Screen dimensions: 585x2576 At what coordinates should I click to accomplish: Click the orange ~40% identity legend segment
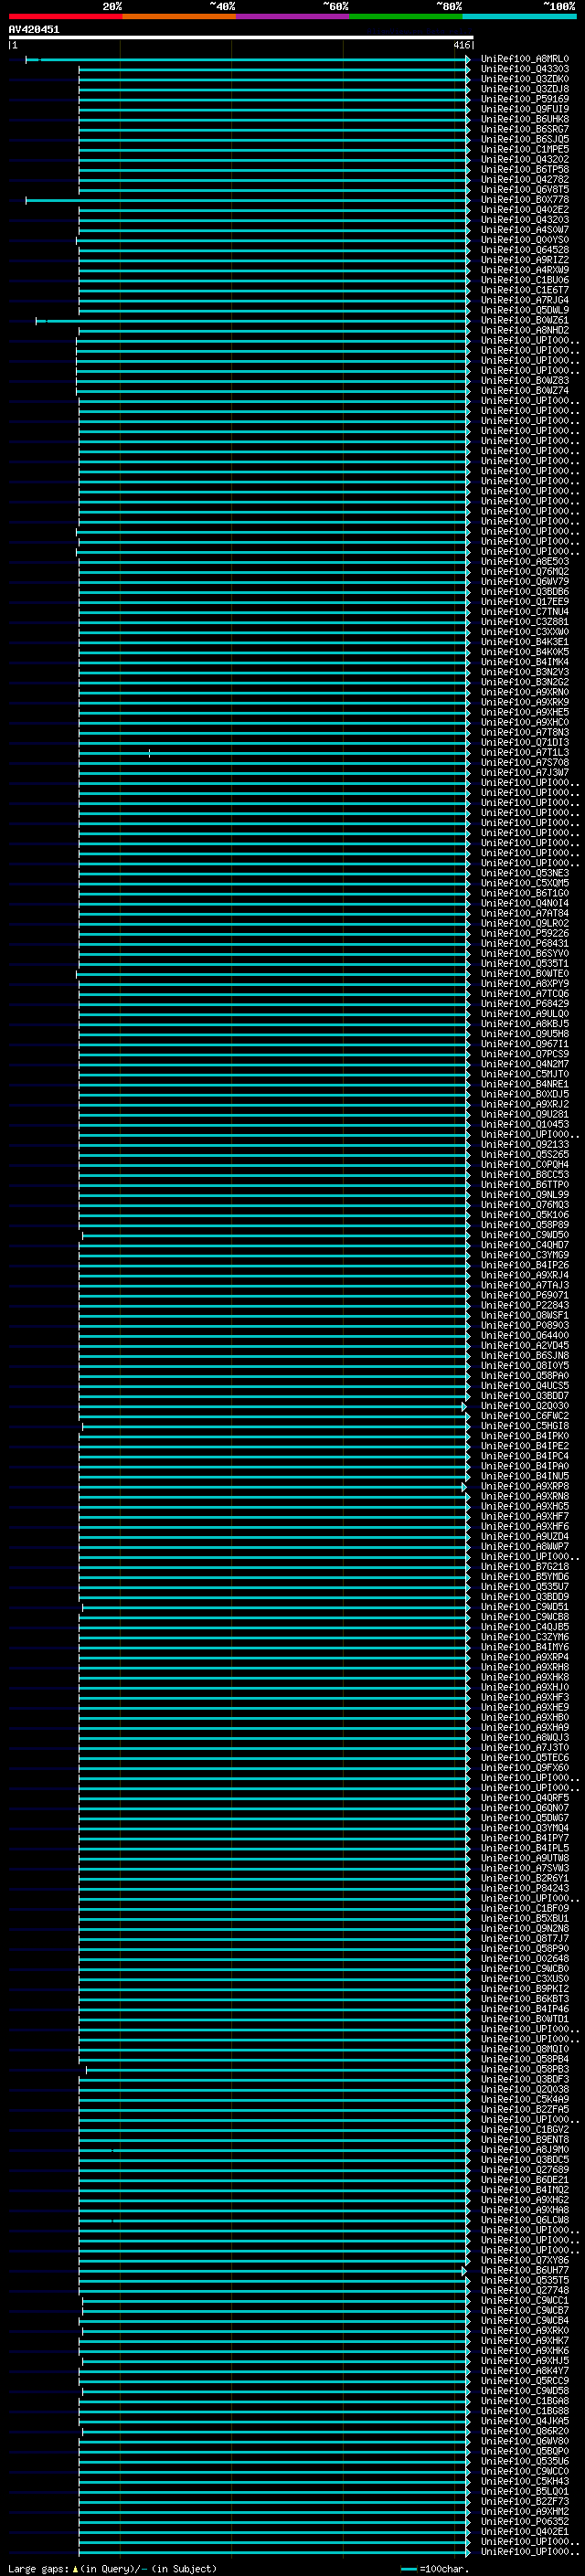tap(179, 16)
